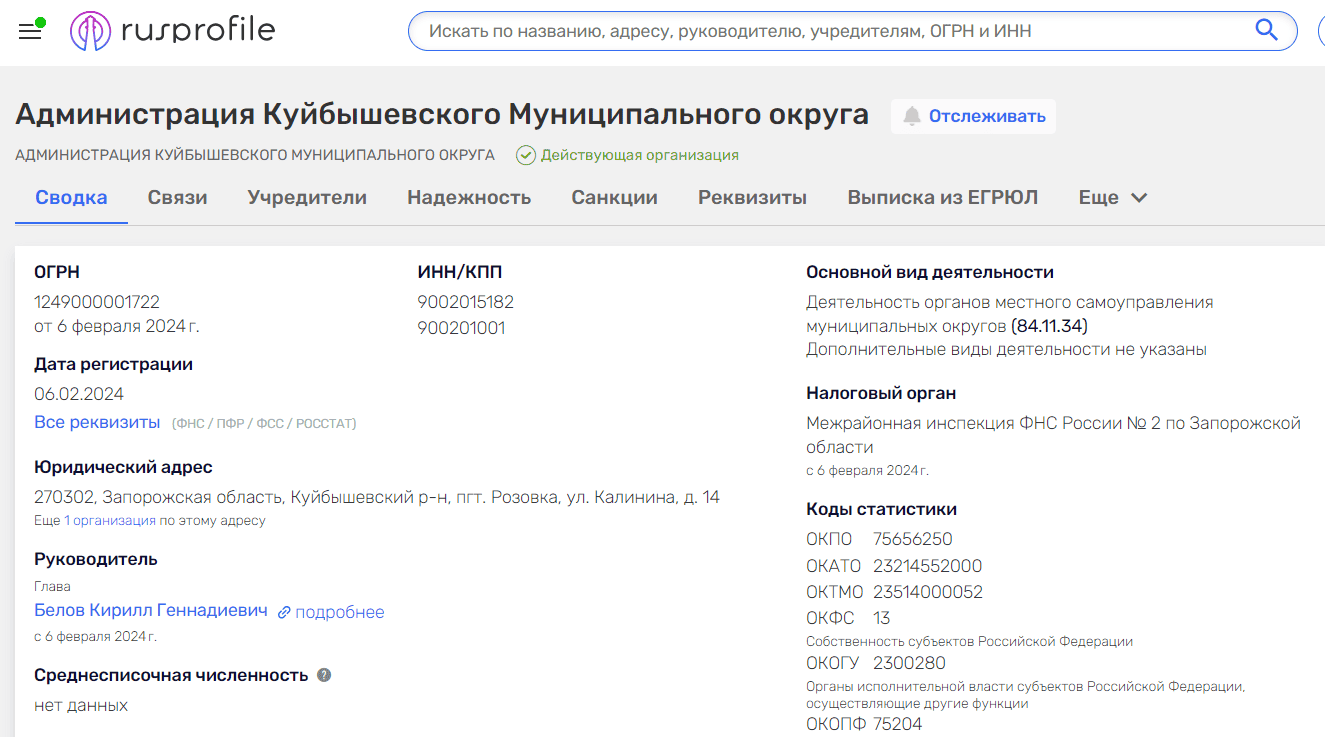Click the green checkmark status icon
Viewport: 1325px width, 737px height.
526,155
